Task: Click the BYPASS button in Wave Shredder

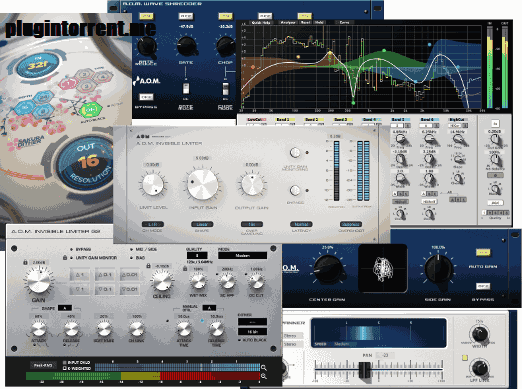Action: [x=146, y=97]
